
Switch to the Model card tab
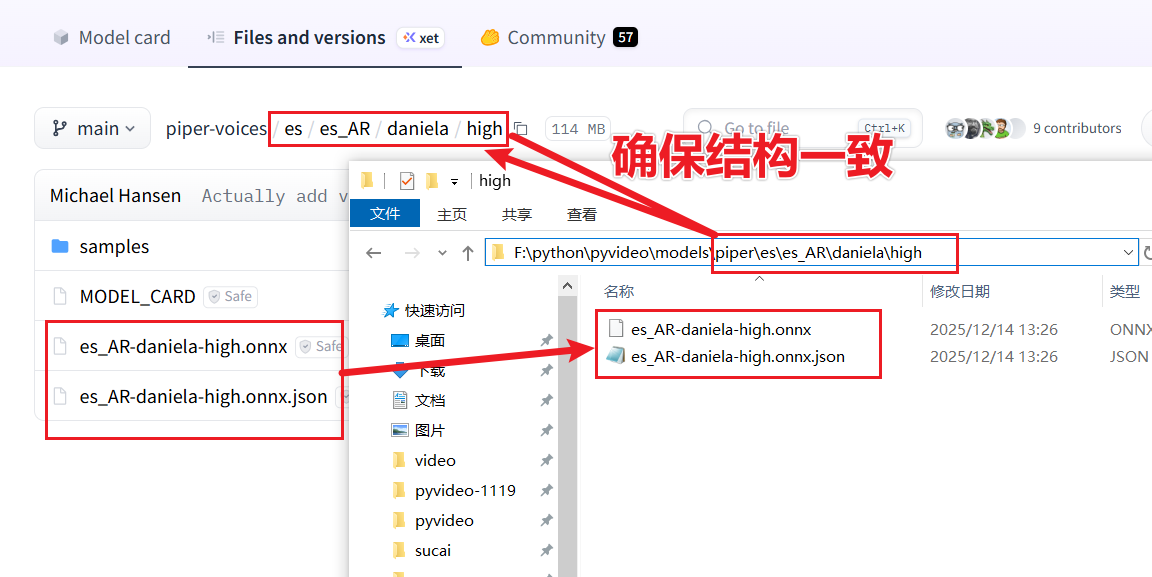click(111, 38)
